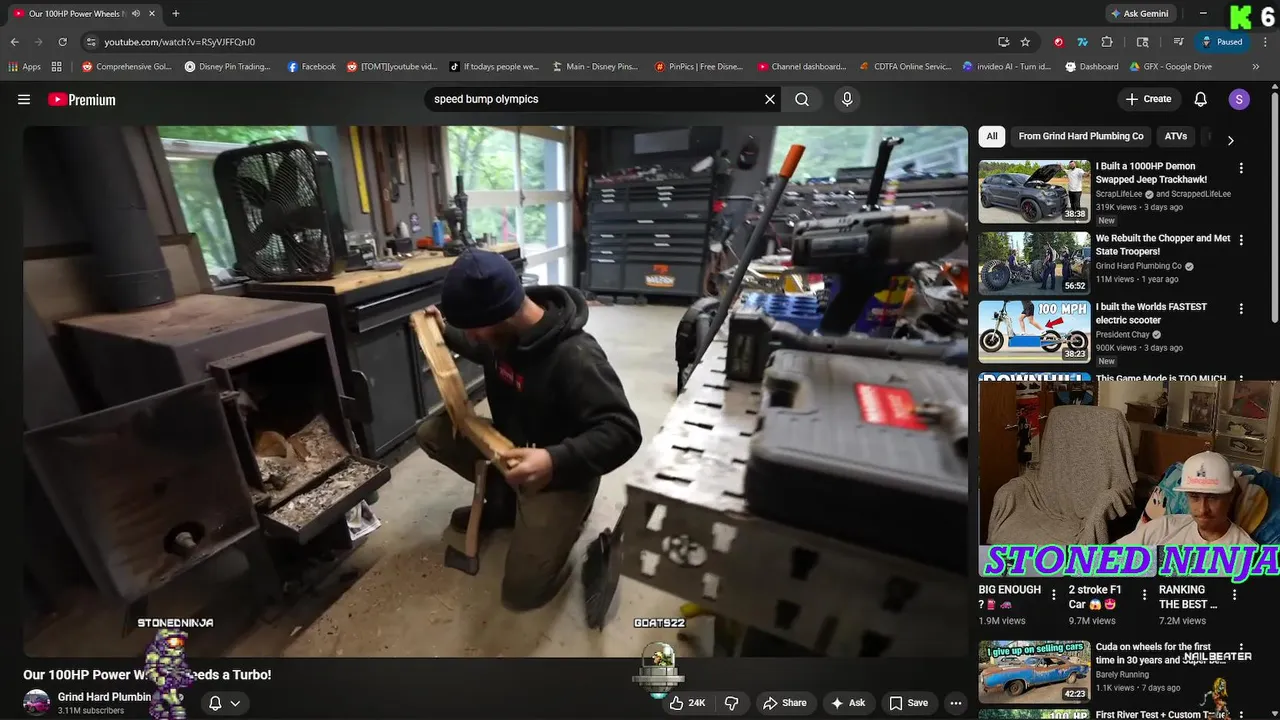
Task: Like the video with 24K thumbs up
Action: tap(687, 703)
